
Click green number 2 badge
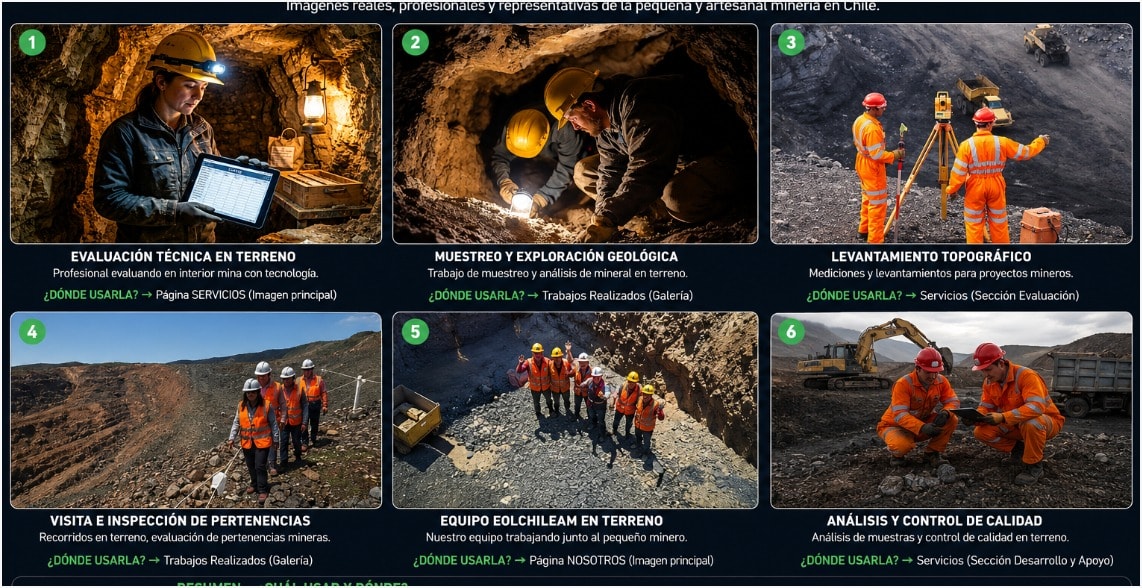point(415,42)
